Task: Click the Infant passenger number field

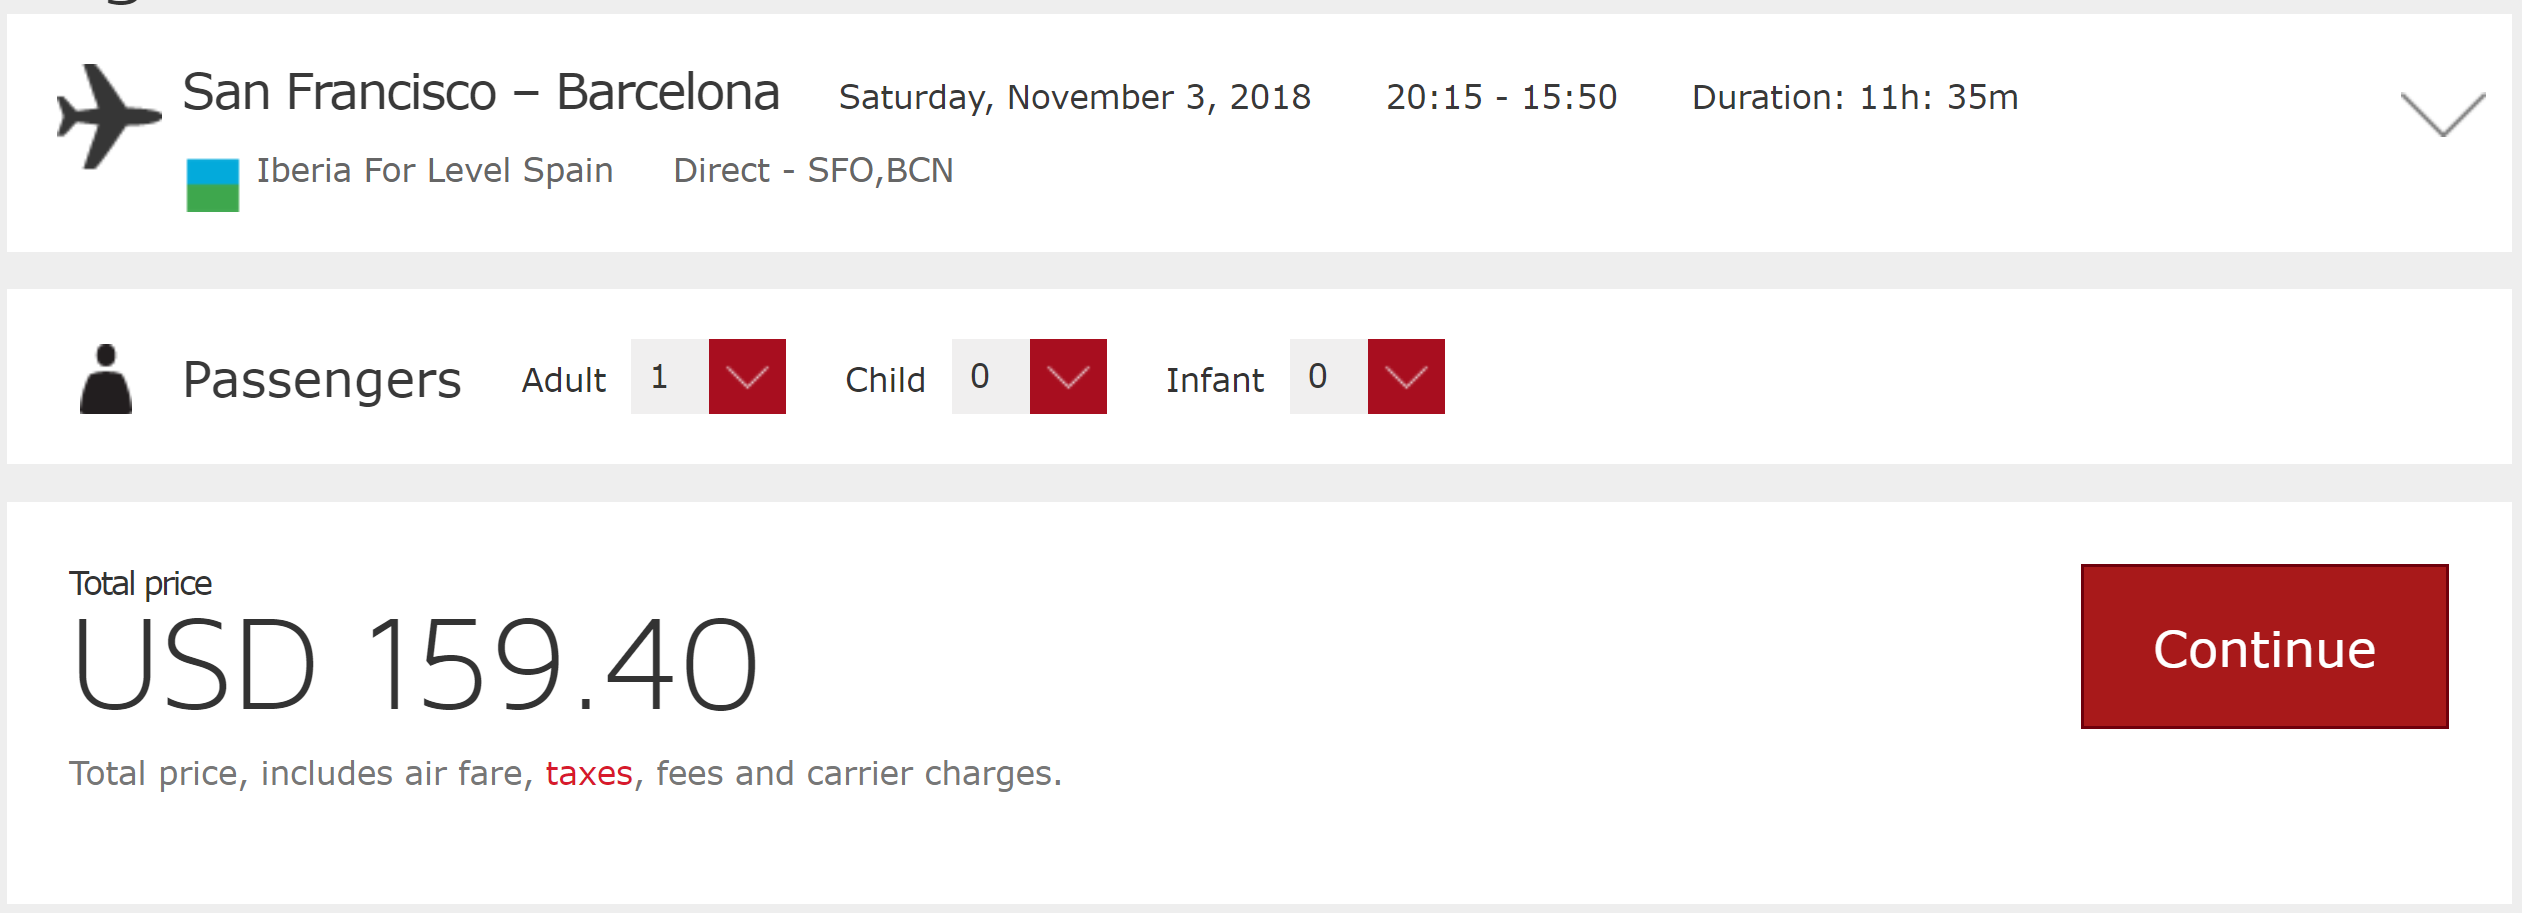Action: tap(1328, 377)
